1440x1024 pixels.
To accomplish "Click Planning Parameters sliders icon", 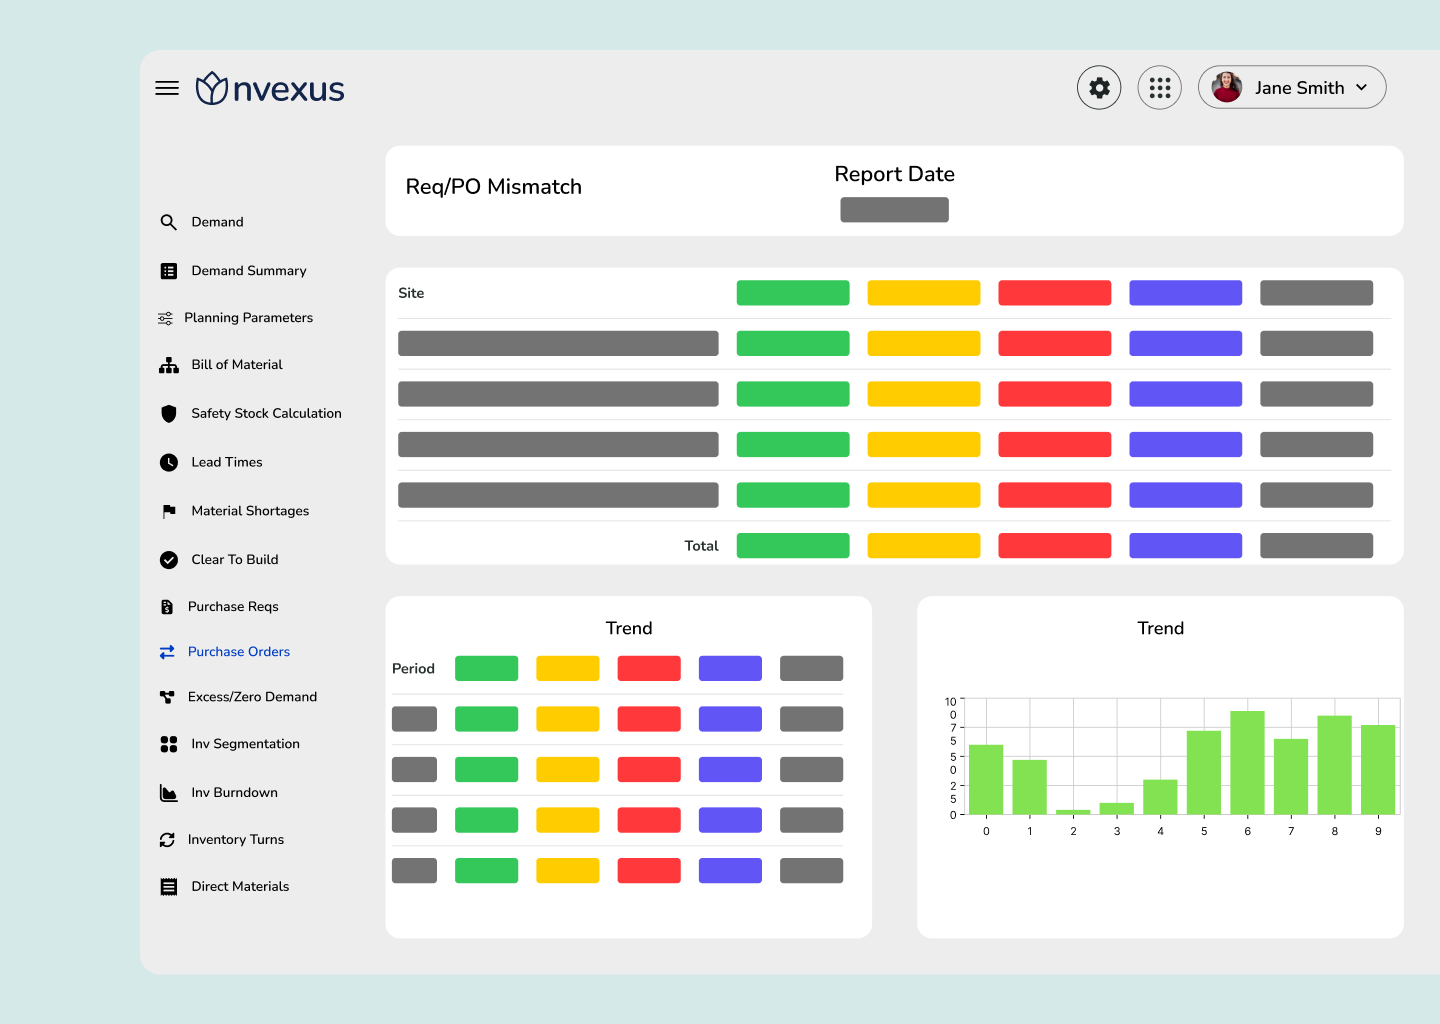I will coord(165,318).
